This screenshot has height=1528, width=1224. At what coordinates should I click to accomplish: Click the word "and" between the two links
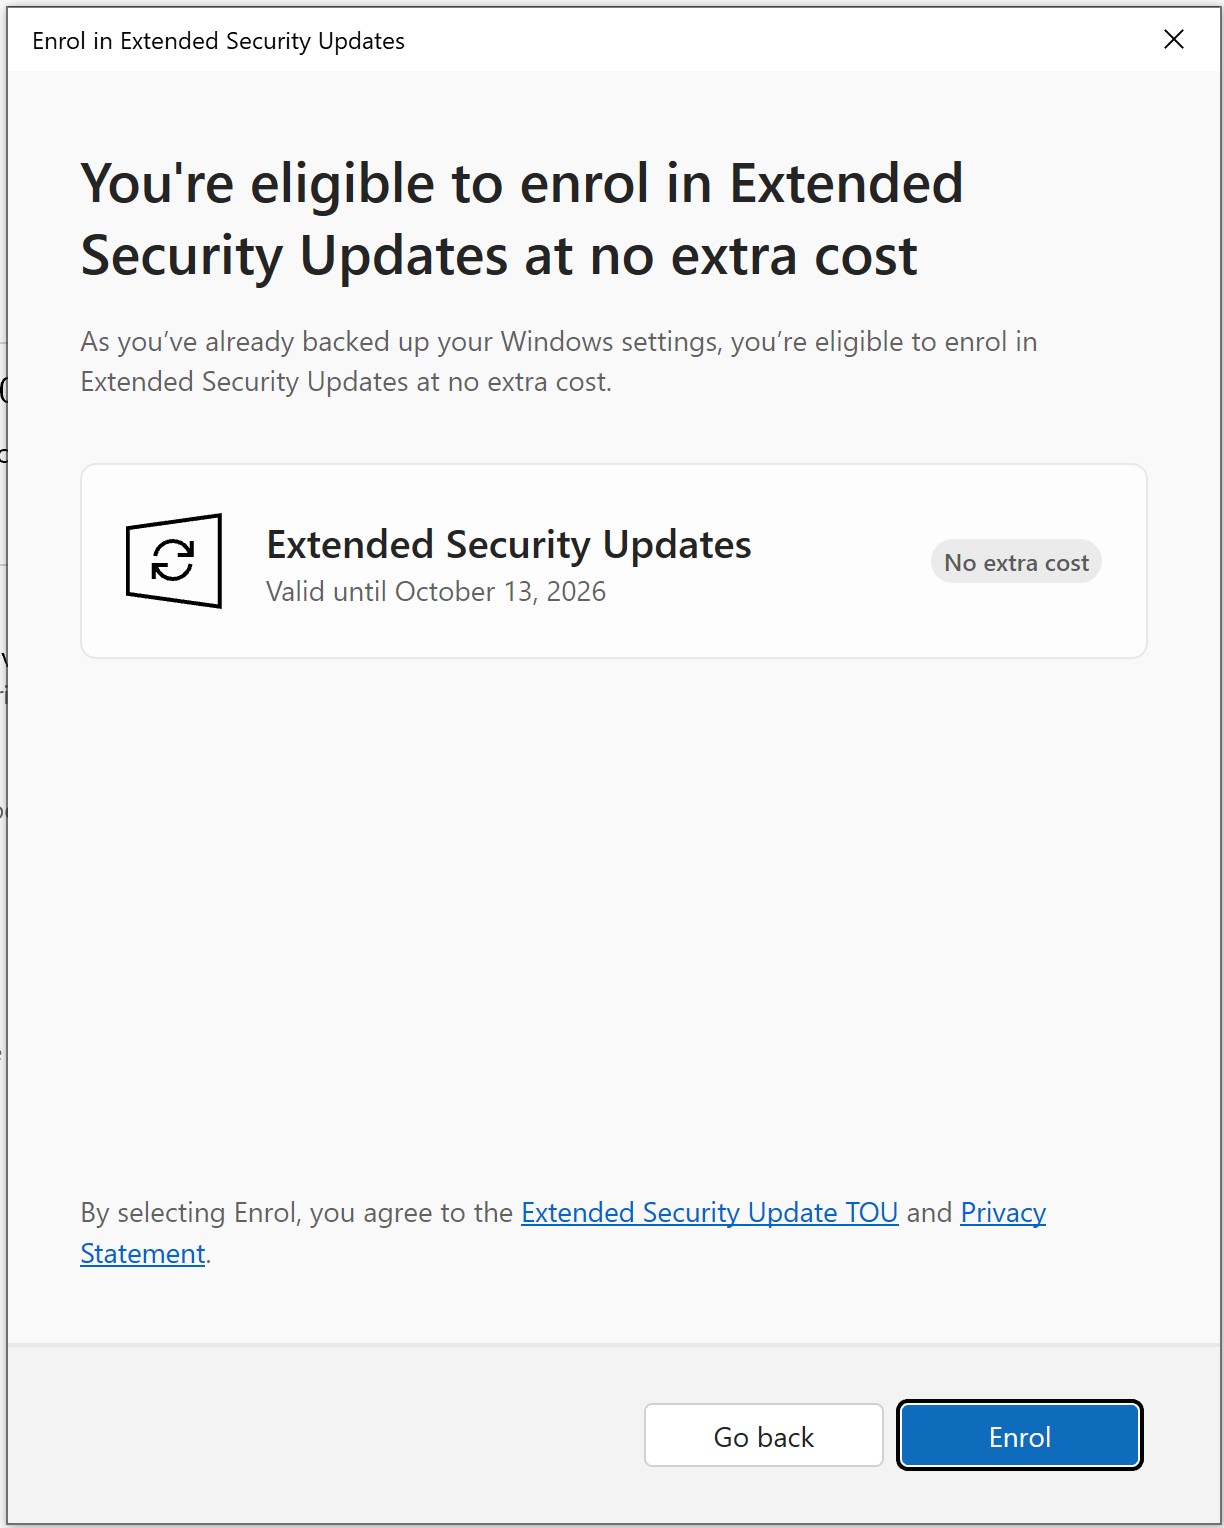929,1213
